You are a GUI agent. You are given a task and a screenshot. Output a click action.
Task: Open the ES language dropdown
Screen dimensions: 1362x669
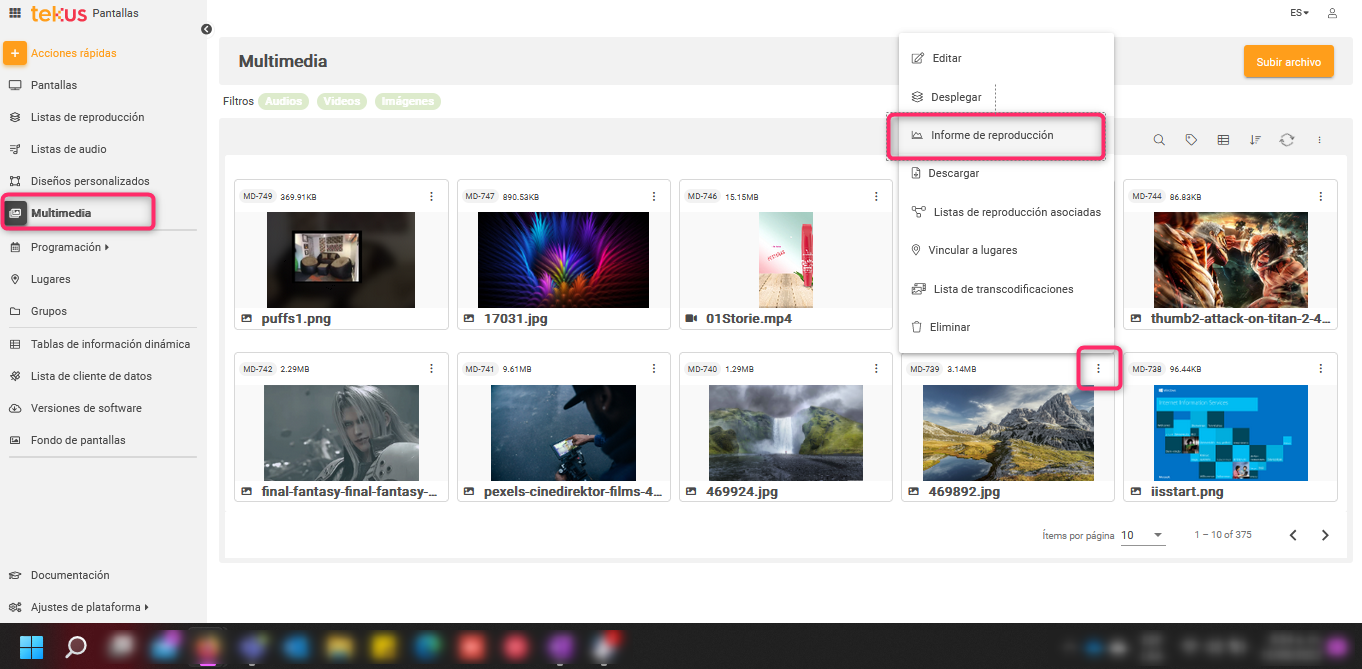1299,13
